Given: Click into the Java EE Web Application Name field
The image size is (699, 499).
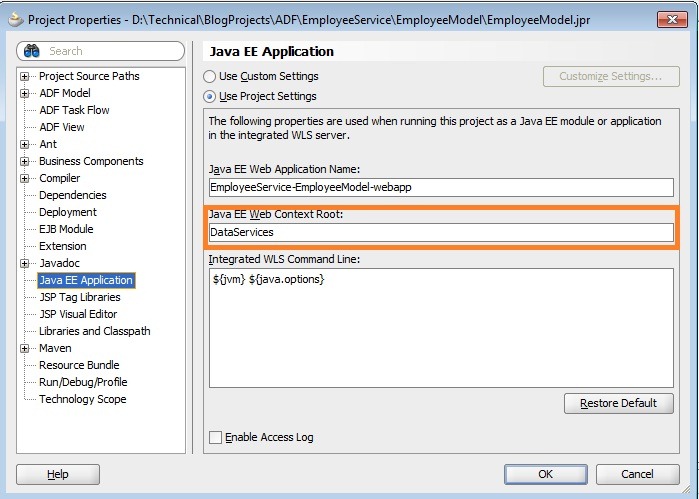Looking at the screenshot, I should (x=440, y=187).
